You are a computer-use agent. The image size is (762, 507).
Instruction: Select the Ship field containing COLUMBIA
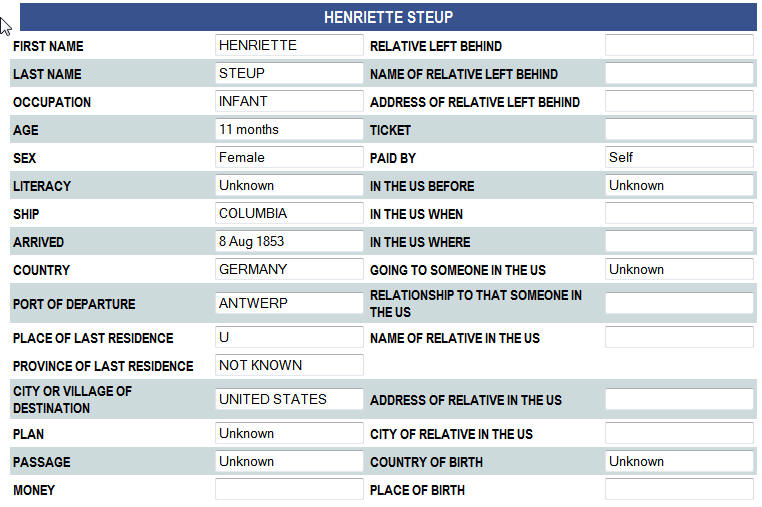[x=289, y=214]
